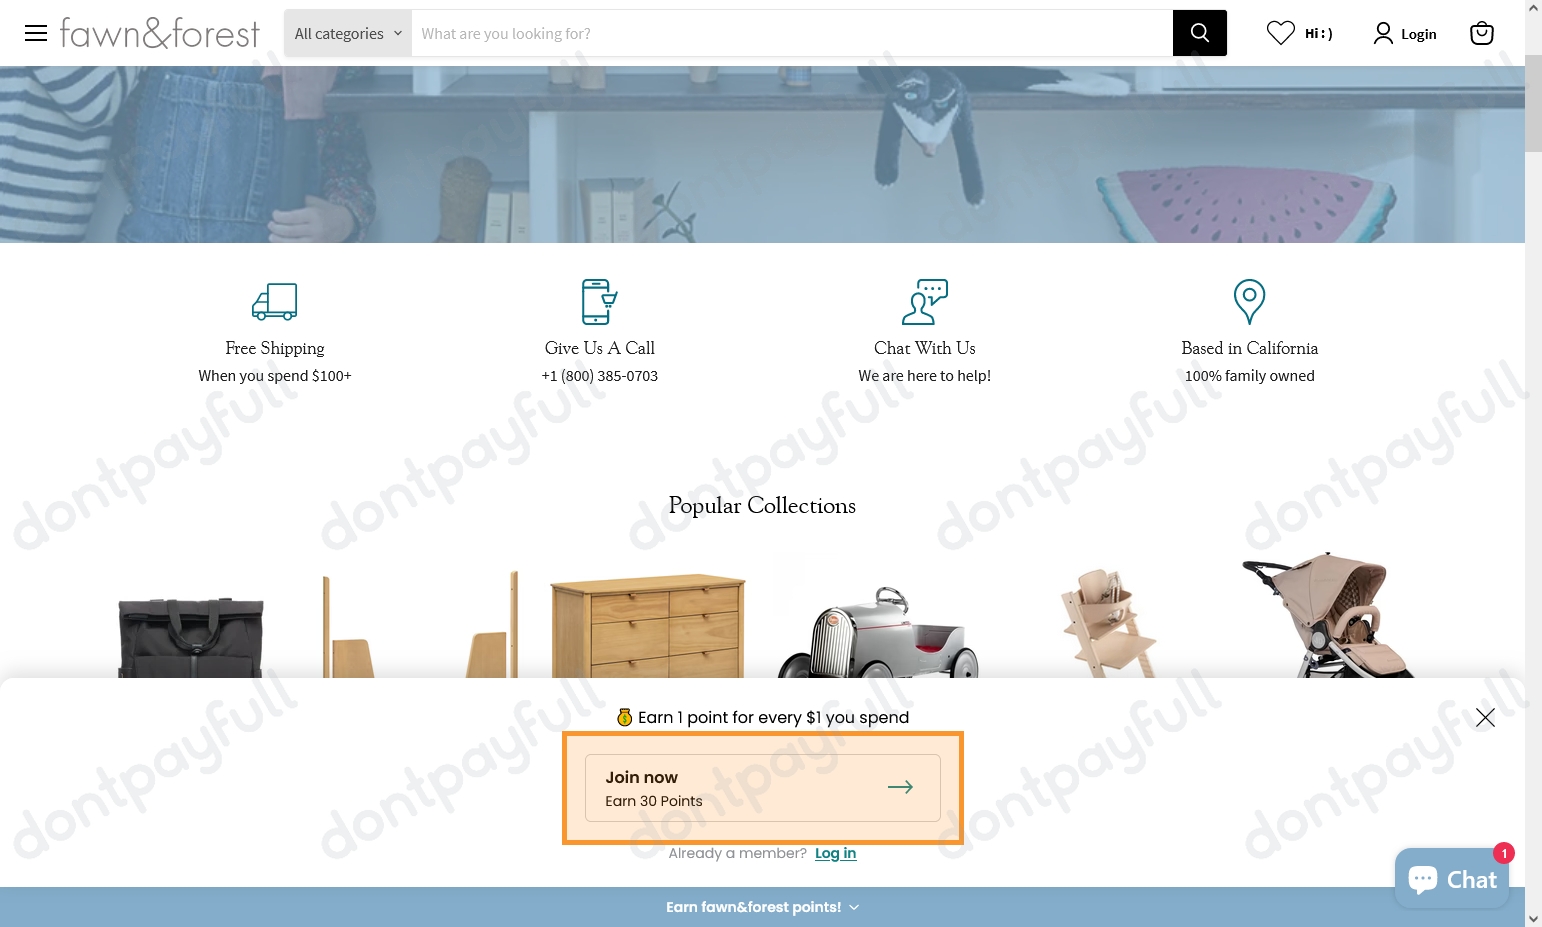The image size is (1542, 927).
Task: Click the magnifying glass search button
Action: (x=1199, y=33)
